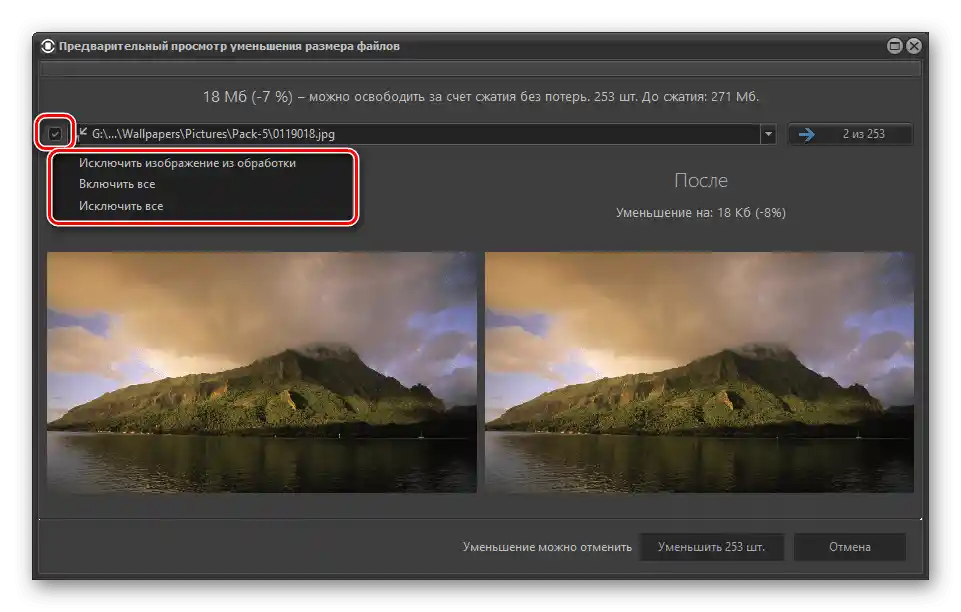Click the 'Отмена' button
The width and height of the screenshot is (961, 612).
pyautogui.click(x=849, y=546)
